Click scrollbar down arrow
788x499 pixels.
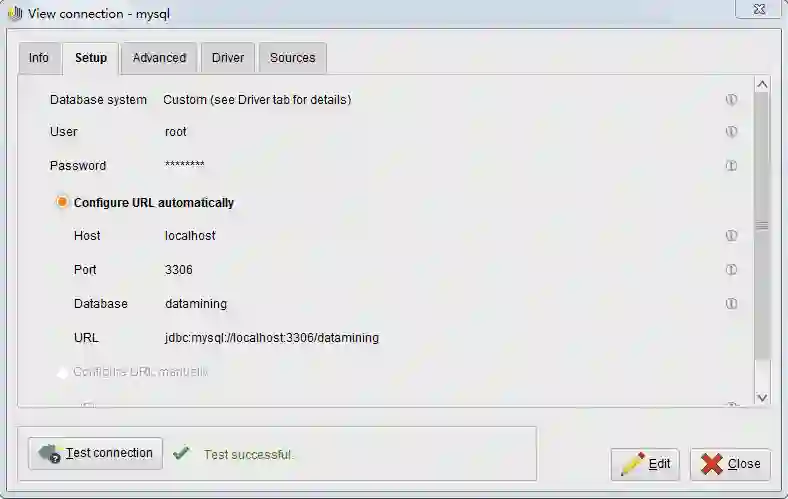(x=762, y=397)
